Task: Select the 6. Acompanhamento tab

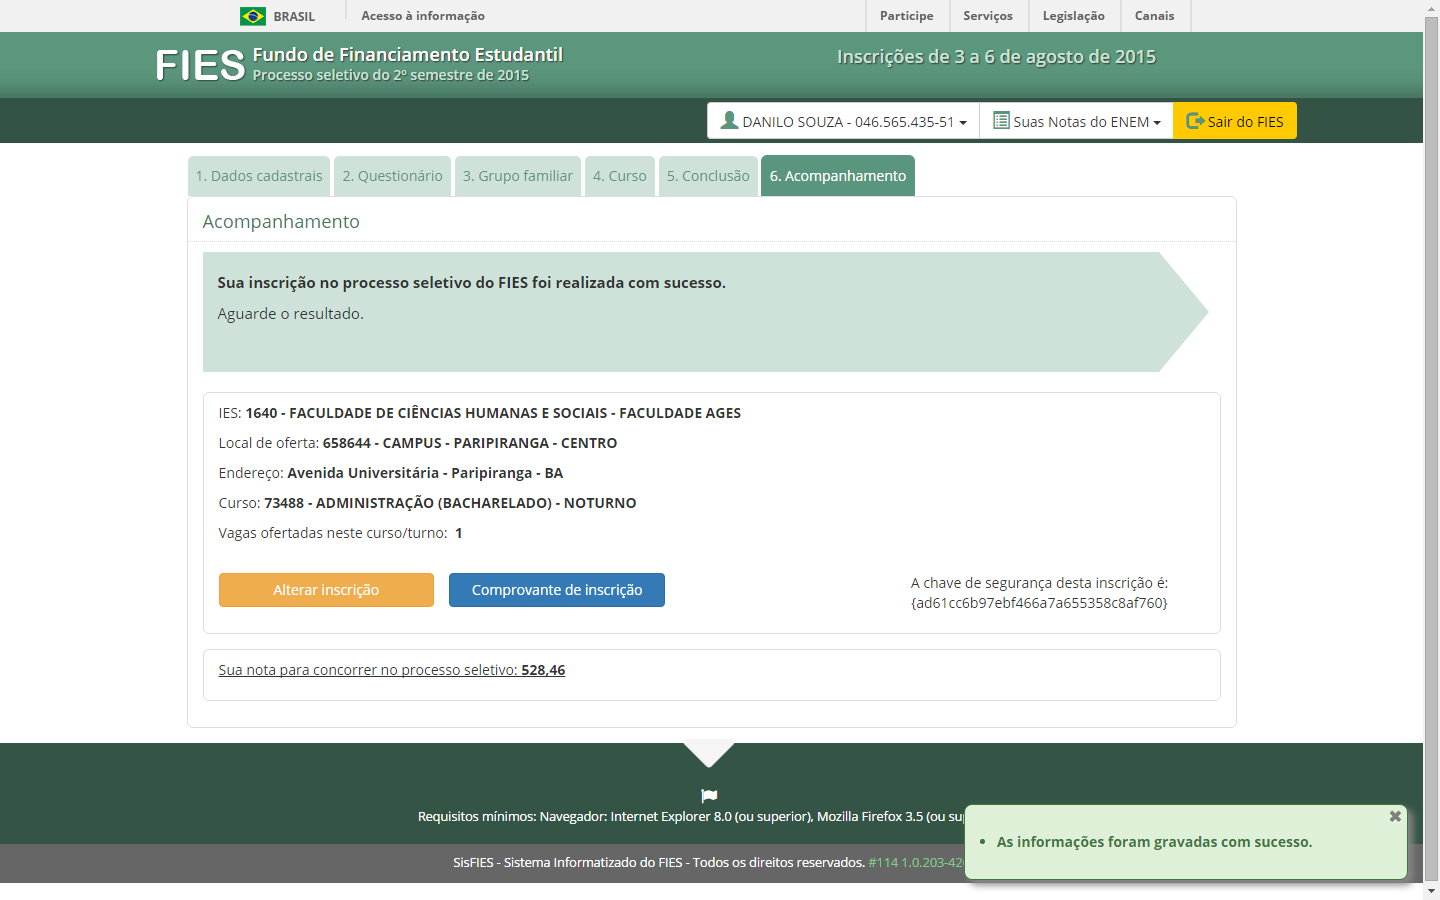Action: (x=838, y=176)
